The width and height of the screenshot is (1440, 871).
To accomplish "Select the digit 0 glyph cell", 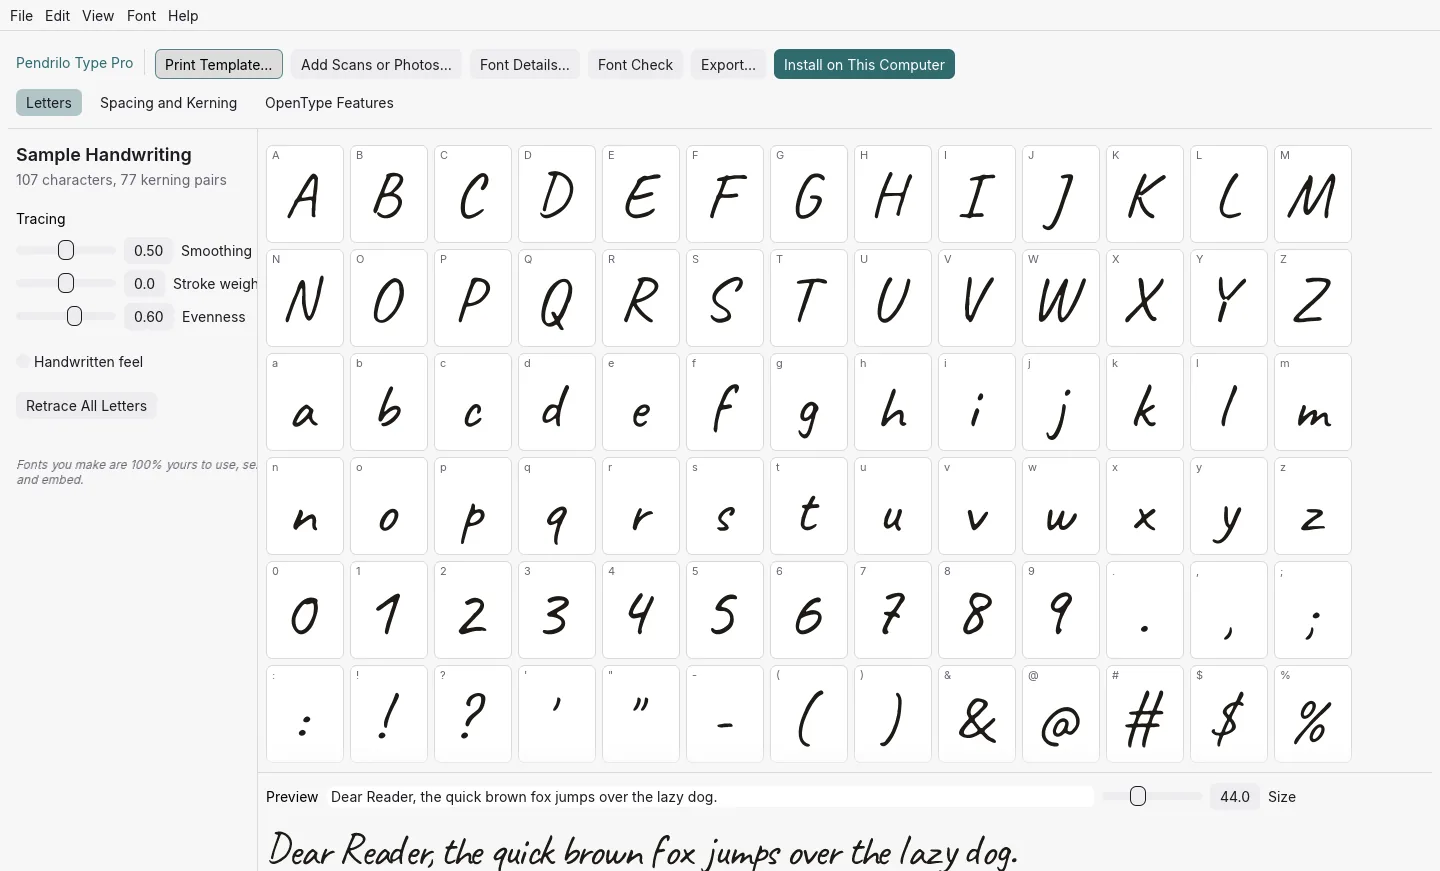I will [305, 610].
